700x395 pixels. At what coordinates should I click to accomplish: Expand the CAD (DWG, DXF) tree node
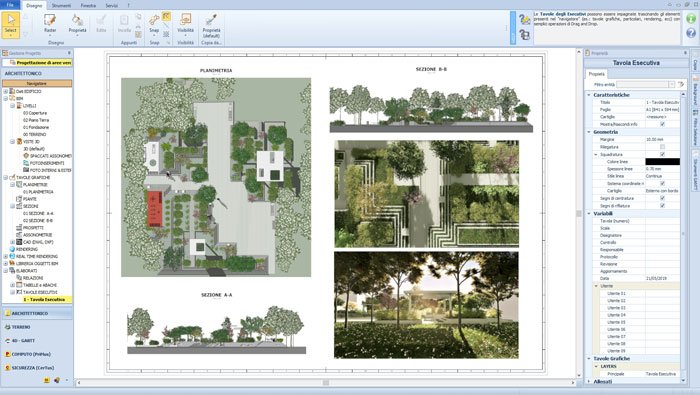click(12, 242)
